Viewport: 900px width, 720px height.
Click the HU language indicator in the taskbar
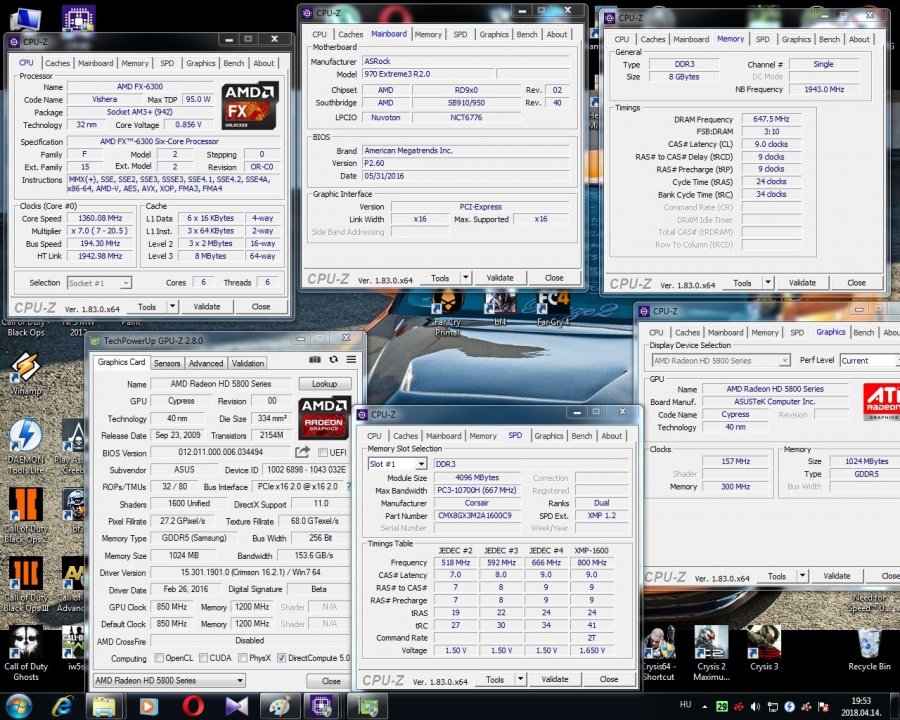point(685,704)
